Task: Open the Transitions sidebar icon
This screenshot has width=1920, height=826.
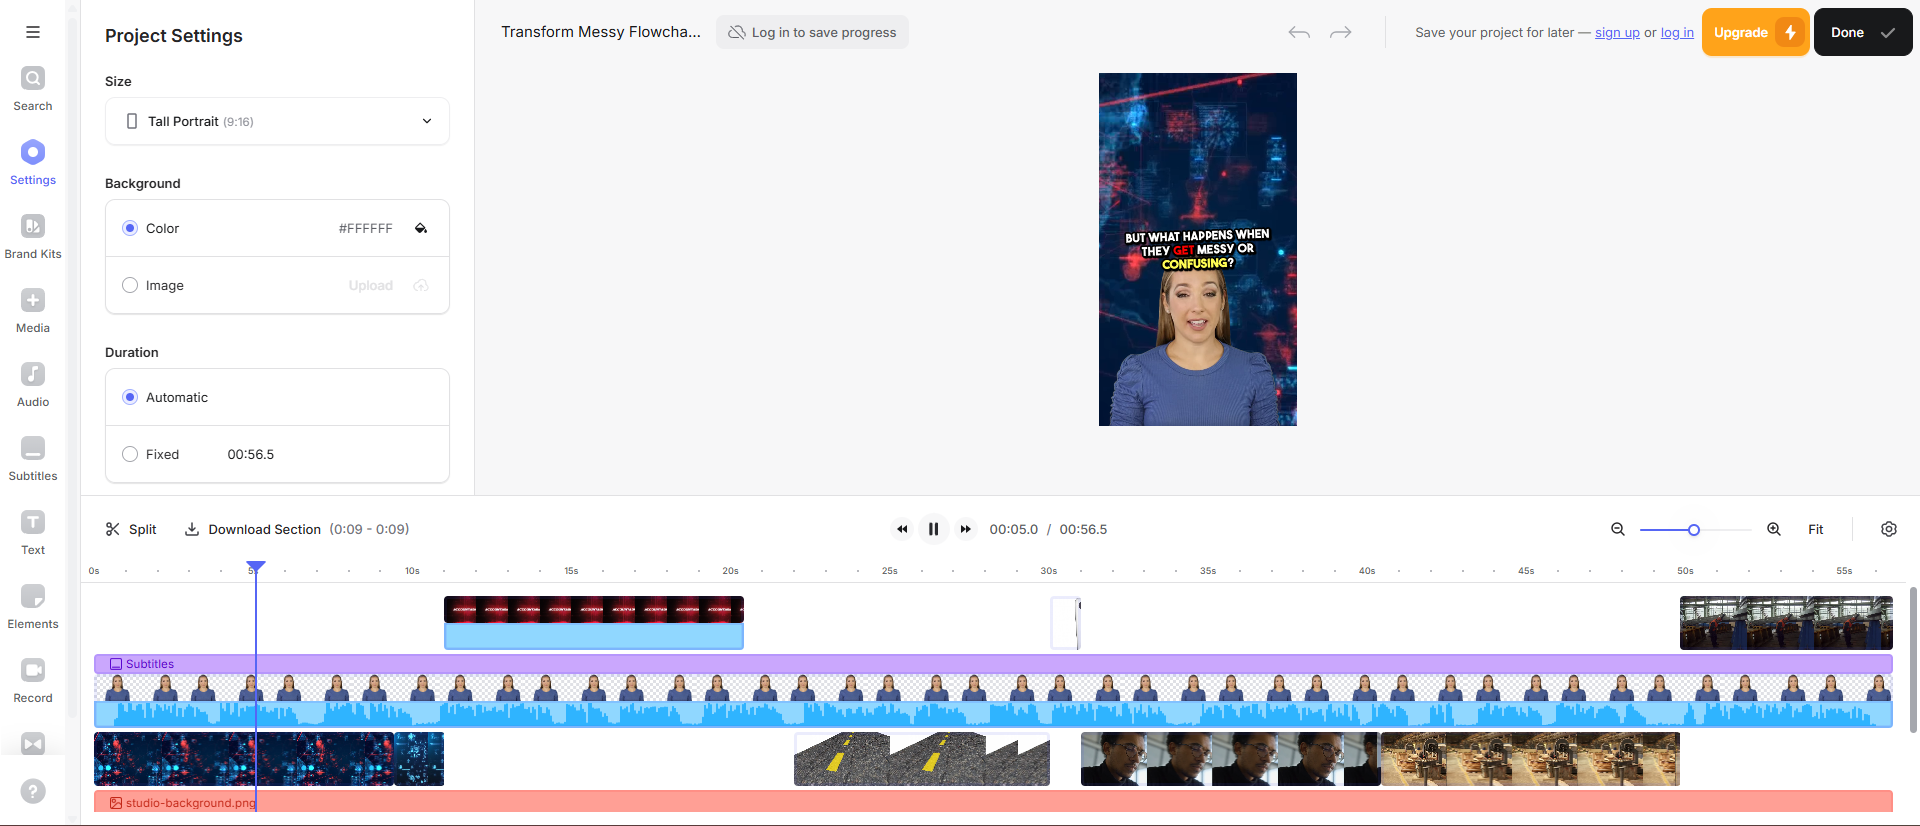Action: pyautogui.click(x=33, y=744)
